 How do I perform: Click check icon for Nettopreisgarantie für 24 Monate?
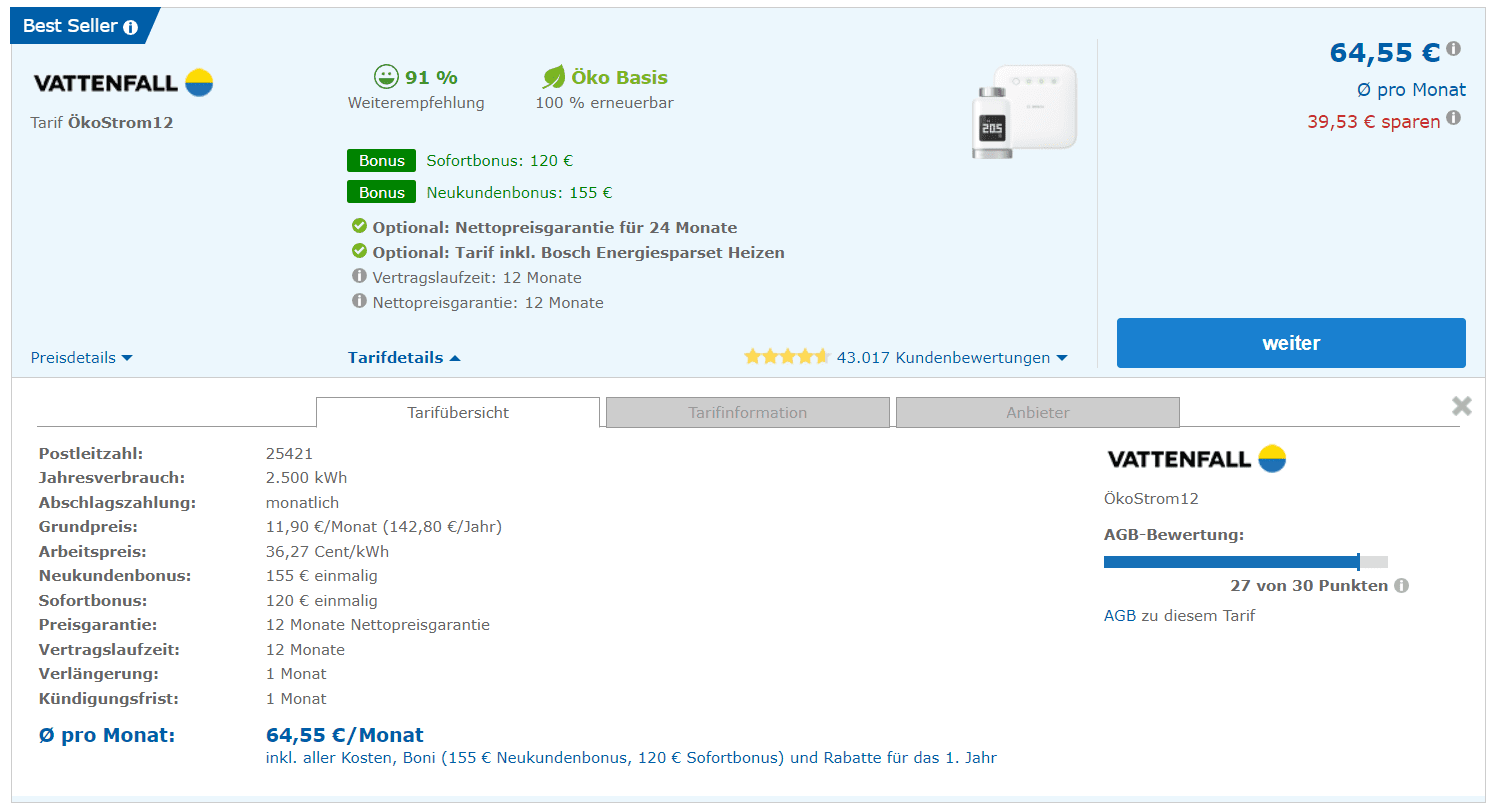359,226
